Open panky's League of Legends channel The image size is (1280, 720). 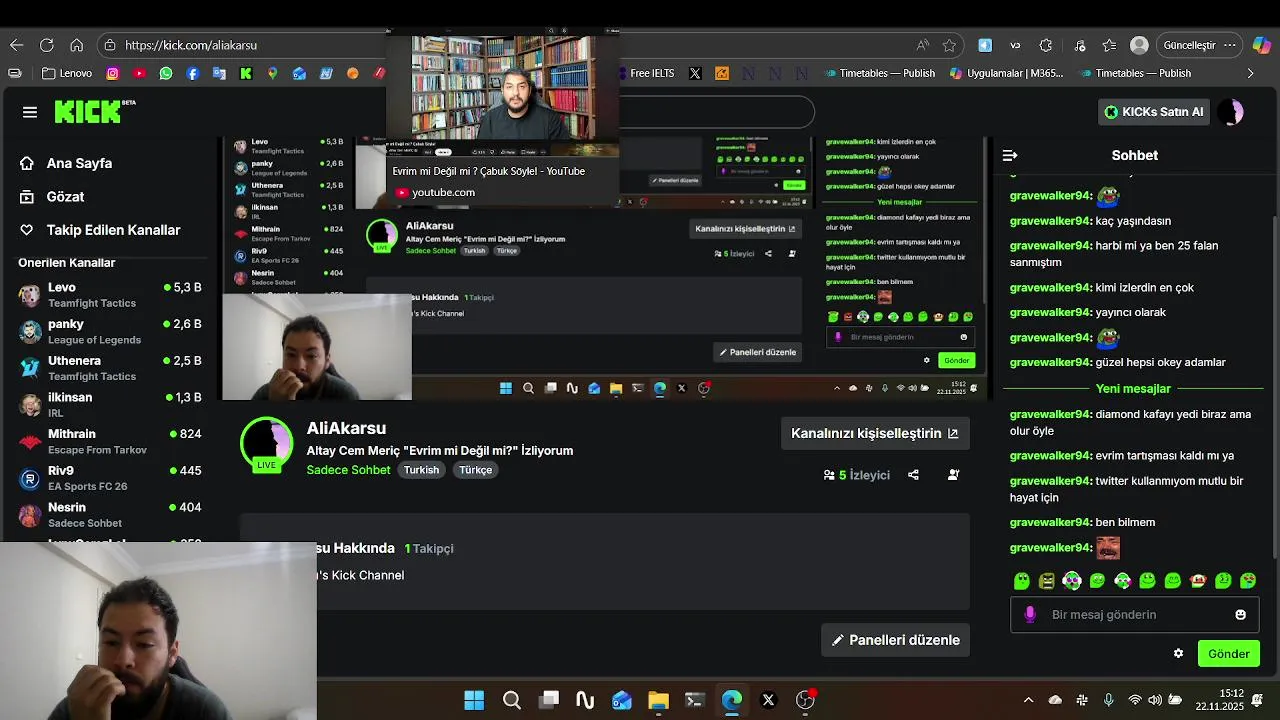(110, 331)
